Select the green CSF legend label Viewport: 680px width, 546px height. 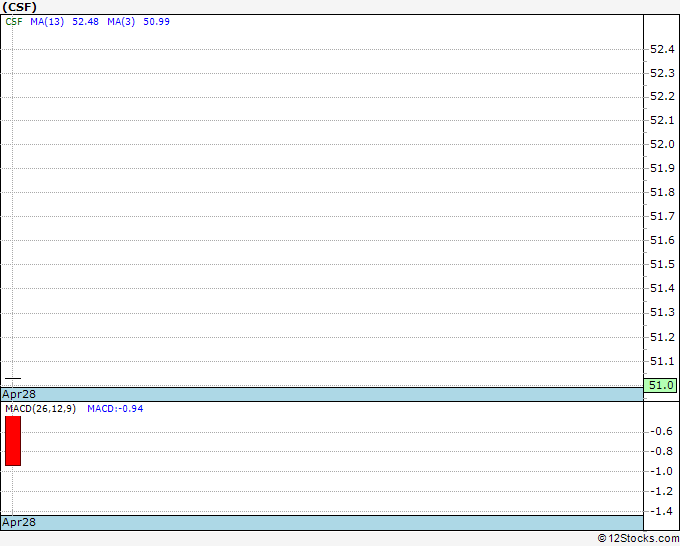[14, 22]
